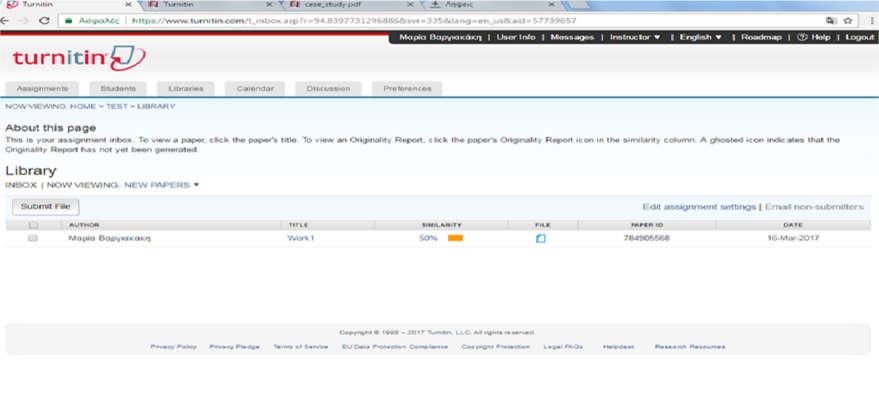Image resolution: width=879 pixels, height=407 pixels.
Task: Open Copyright Protection footer link
Action: click(496, 347)
